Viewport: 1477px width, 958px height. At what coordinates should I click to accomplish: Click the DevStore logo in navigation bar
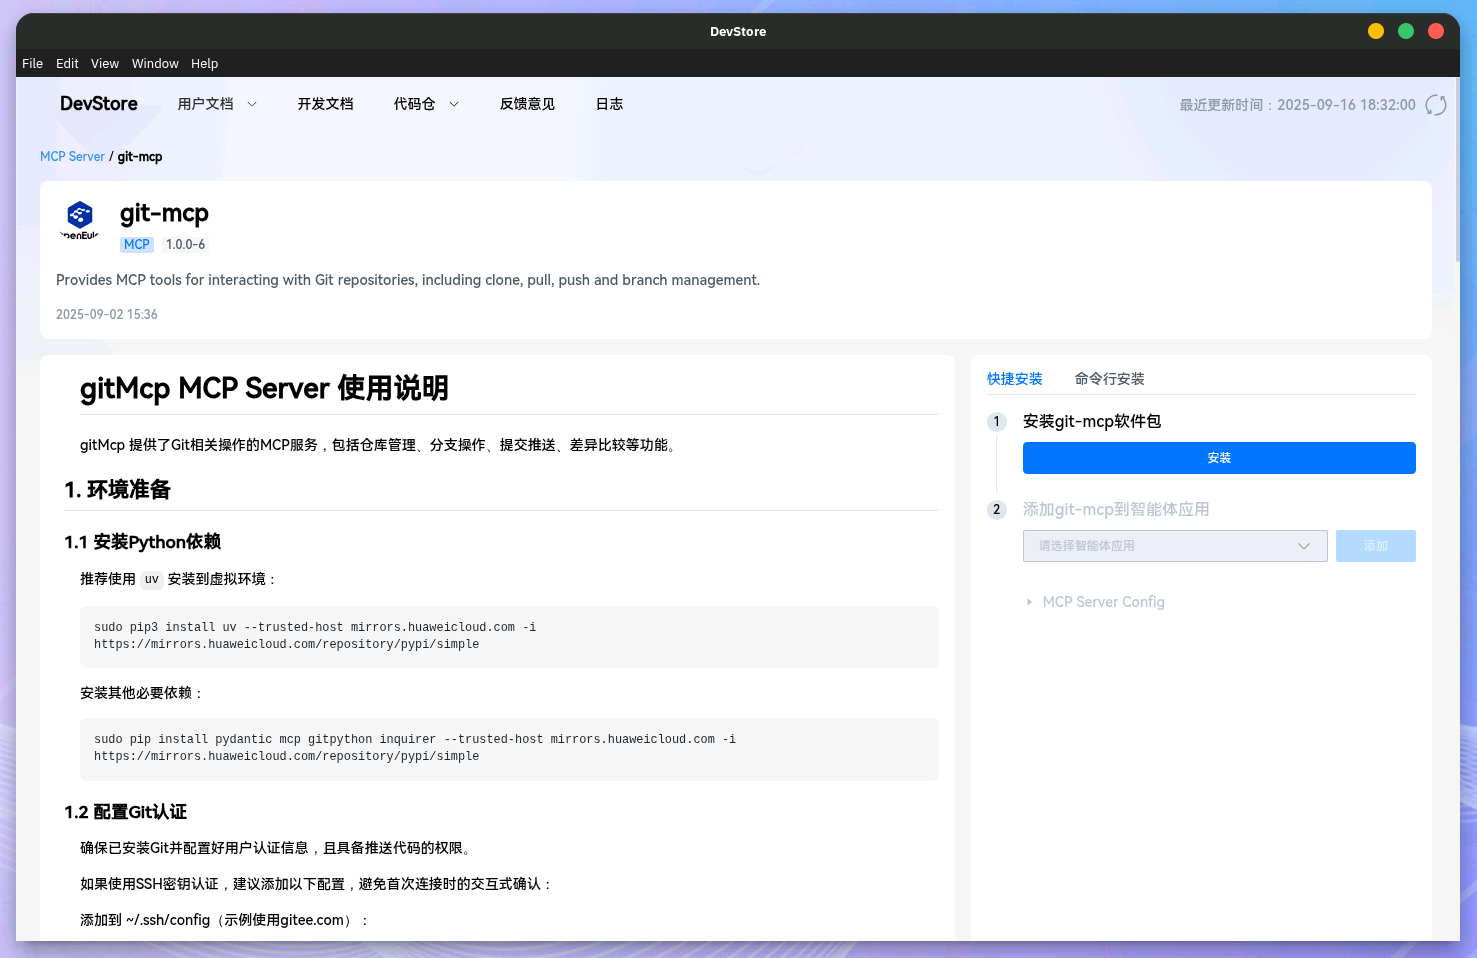point(99,104)
